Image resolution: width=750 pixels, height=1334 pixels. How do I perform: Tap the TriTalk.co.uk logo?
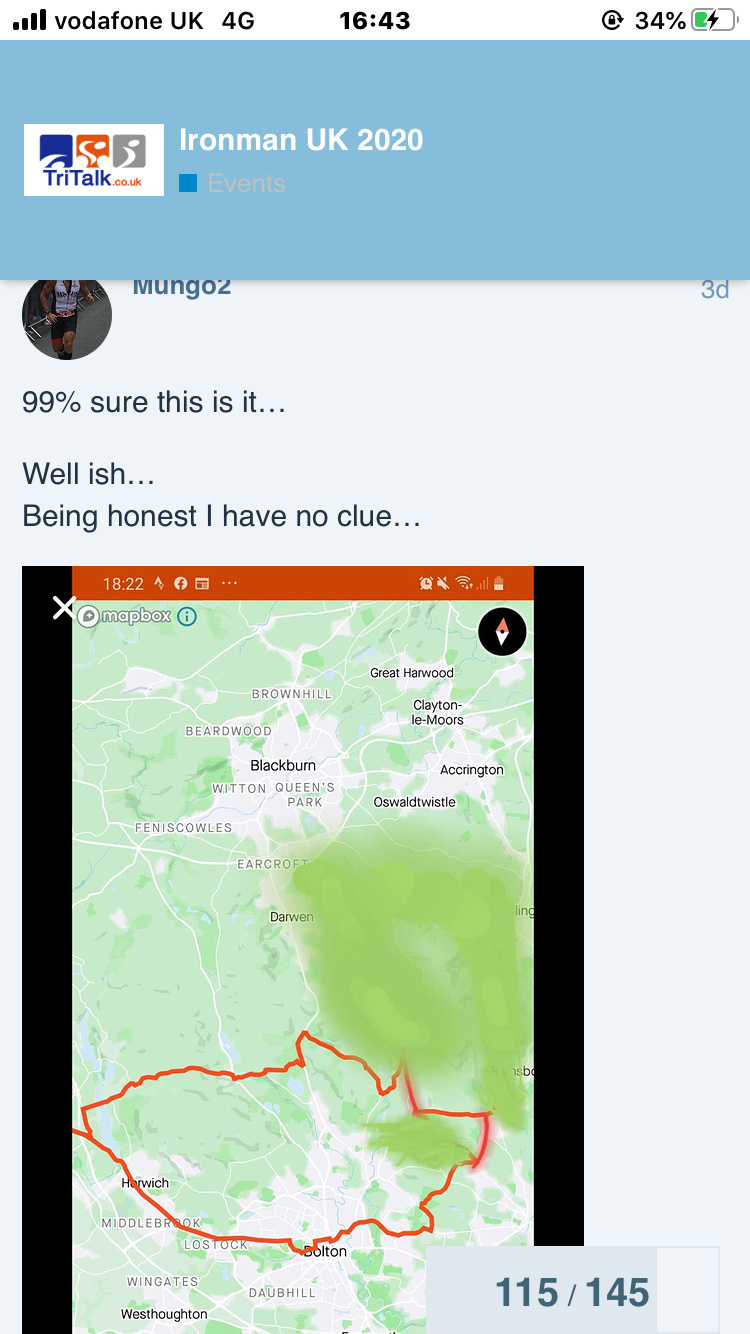pos(94,160)
